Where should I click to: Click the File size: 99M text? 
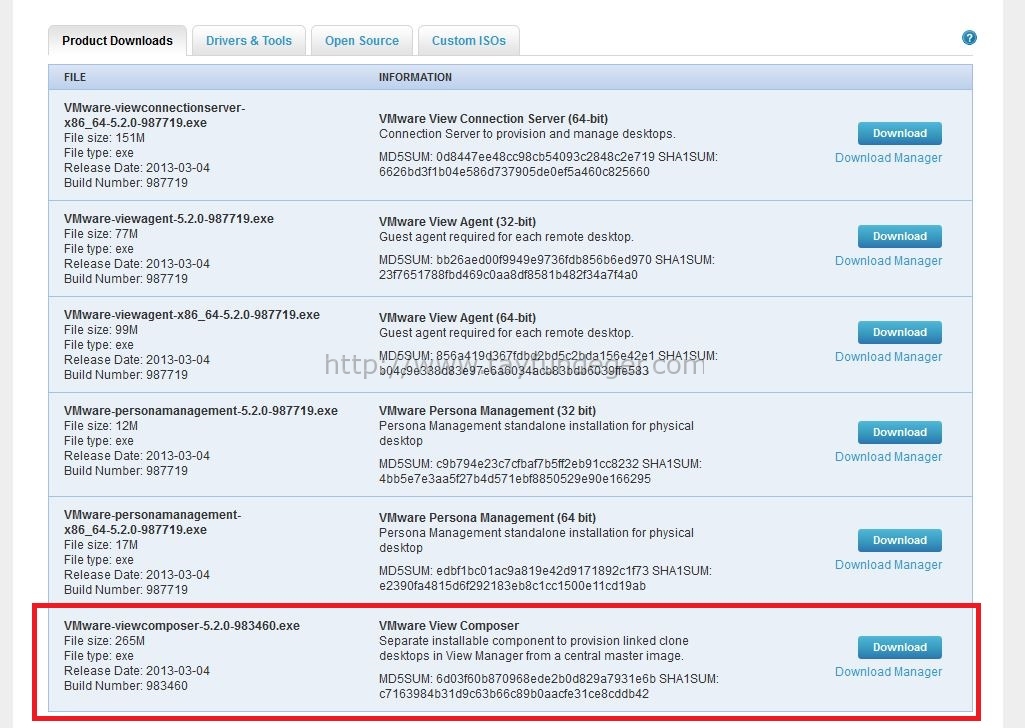pyautogui.click(x=101, y=330)
